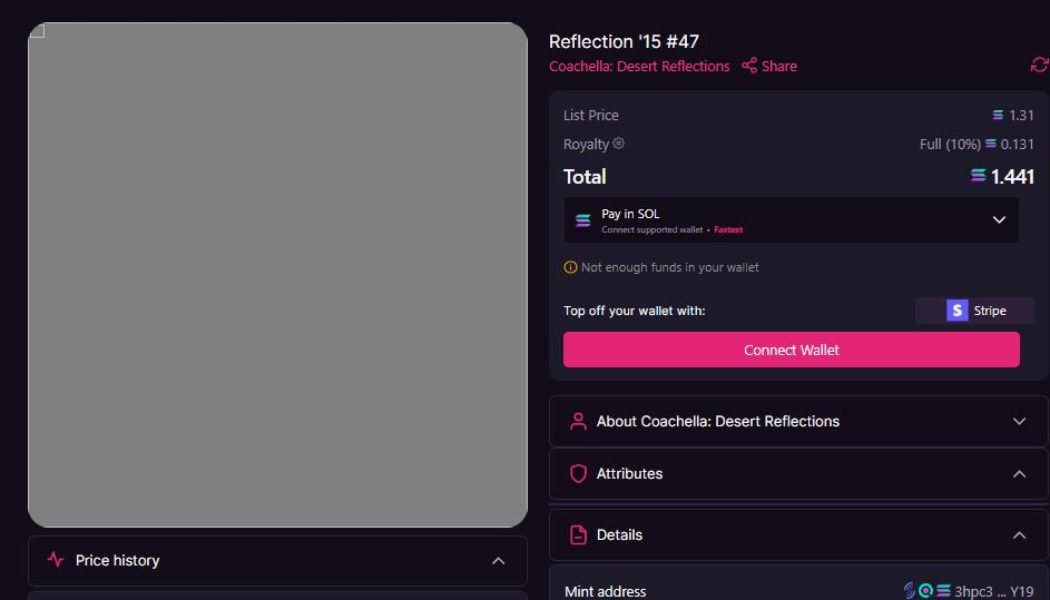Open the teal explorer icon by mint address
Image resolution: width=1050 pixels, height=600 pixels.
click(926, 591)
